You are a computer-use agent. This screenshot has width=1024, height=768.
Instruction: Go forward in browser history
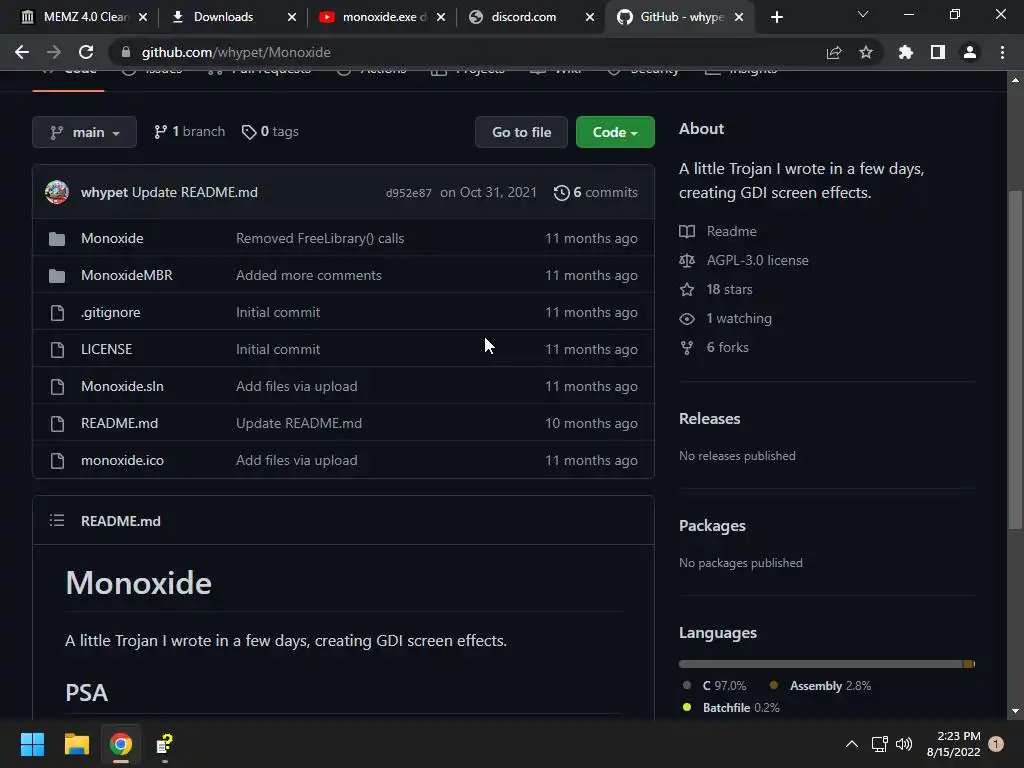(x=54, y=52)
